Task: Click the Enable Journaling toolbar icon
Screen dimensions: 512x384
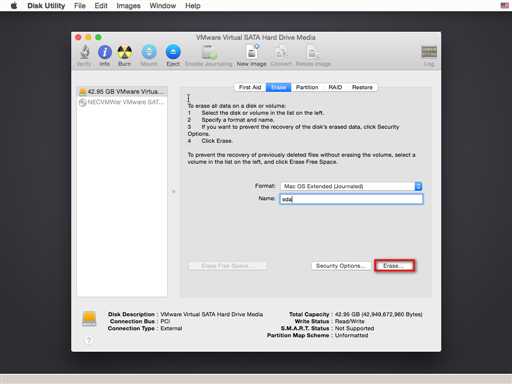Action: pyautogui.click(x=209, y=55)
